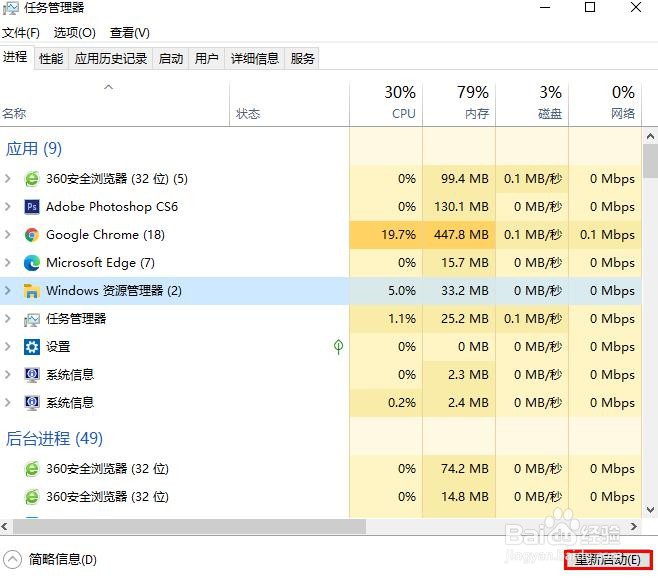The image size is (658, 578).
Task: Click the 74.2 MB memory cell
Action: pyautogui.click(x=459, y=469)
